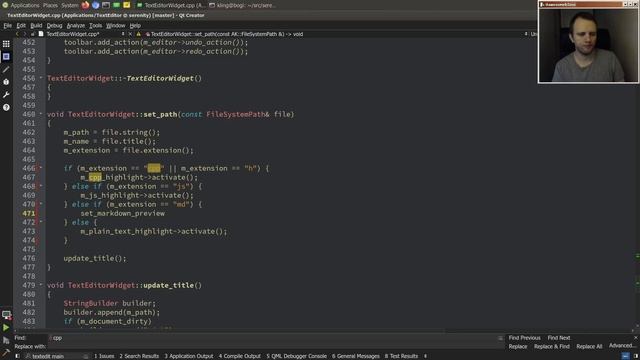The height and width of the screenshot is (360, 640).
Task: Open the Welcome mode grid icon
Action: (6, 44)
